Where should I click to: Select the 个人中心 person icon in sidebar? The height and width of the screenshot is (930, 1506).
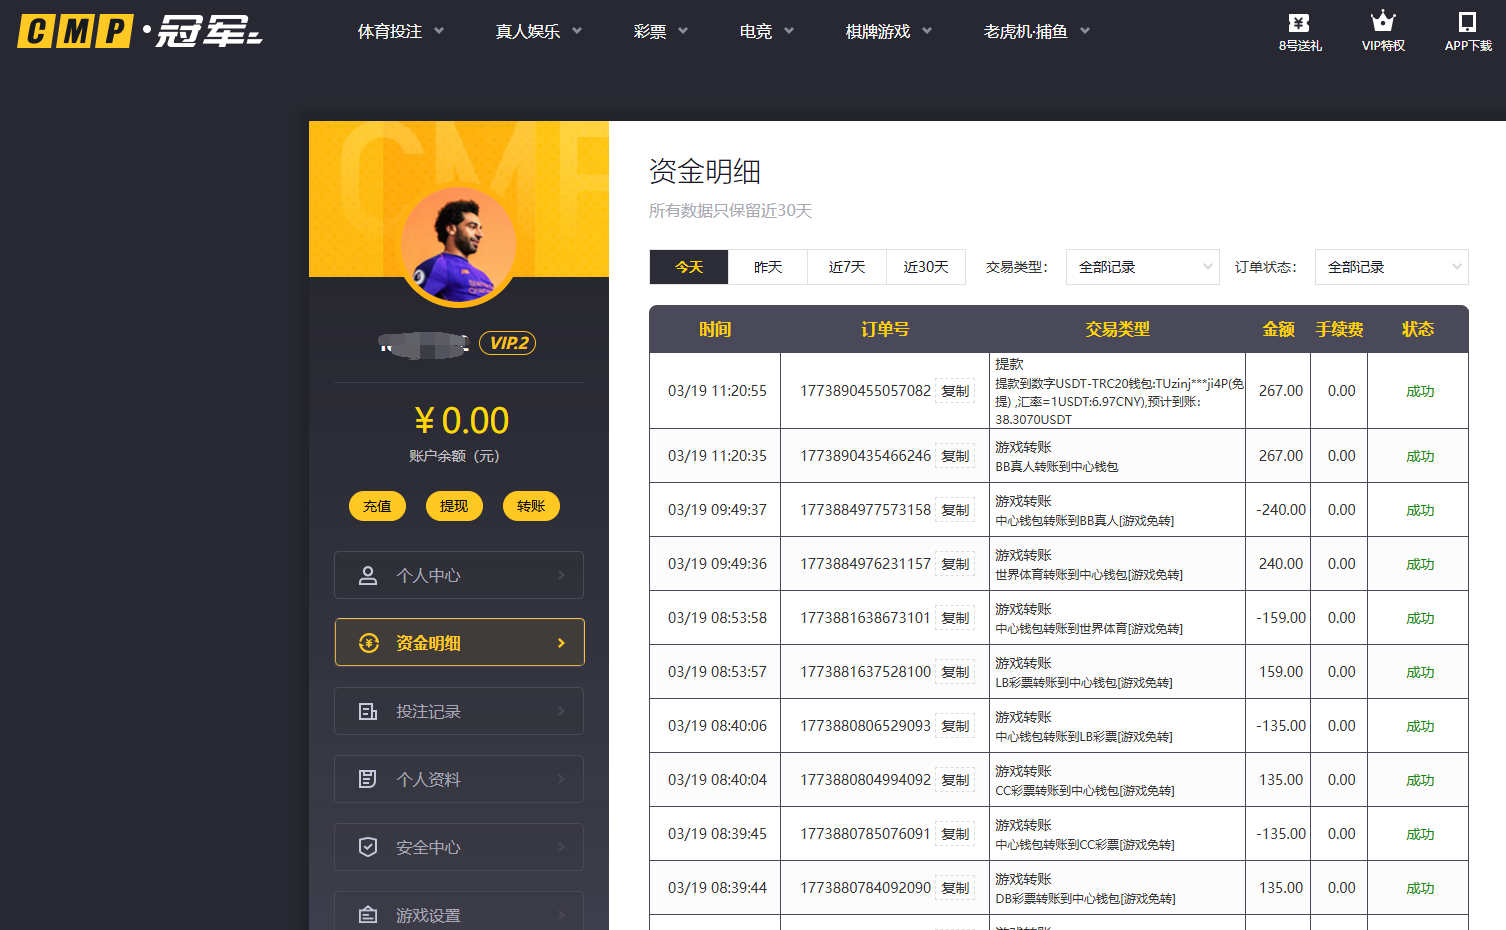pyautogui.click(x=368, y=574)
